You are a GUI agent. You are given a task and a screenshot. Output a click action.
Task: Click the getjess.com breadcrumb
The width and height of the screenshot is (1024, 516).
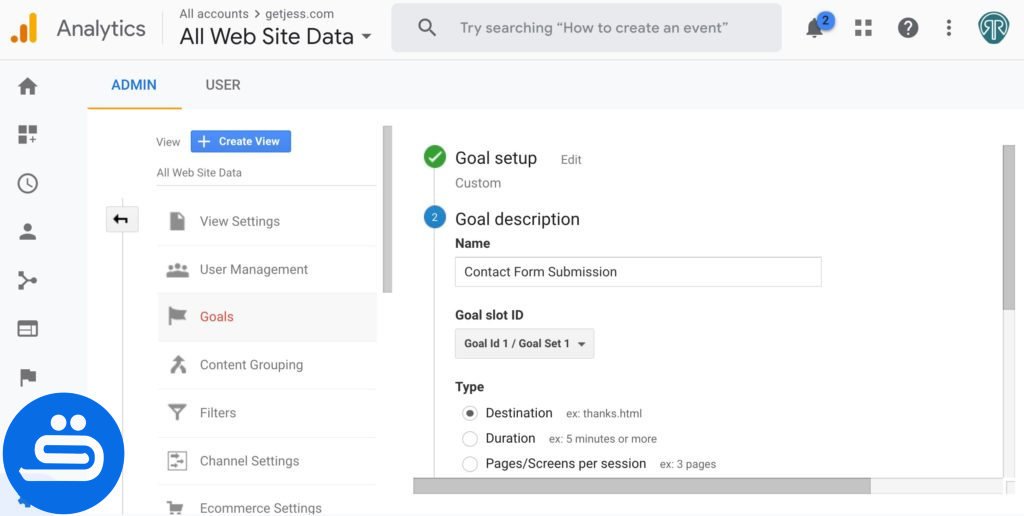299,14
